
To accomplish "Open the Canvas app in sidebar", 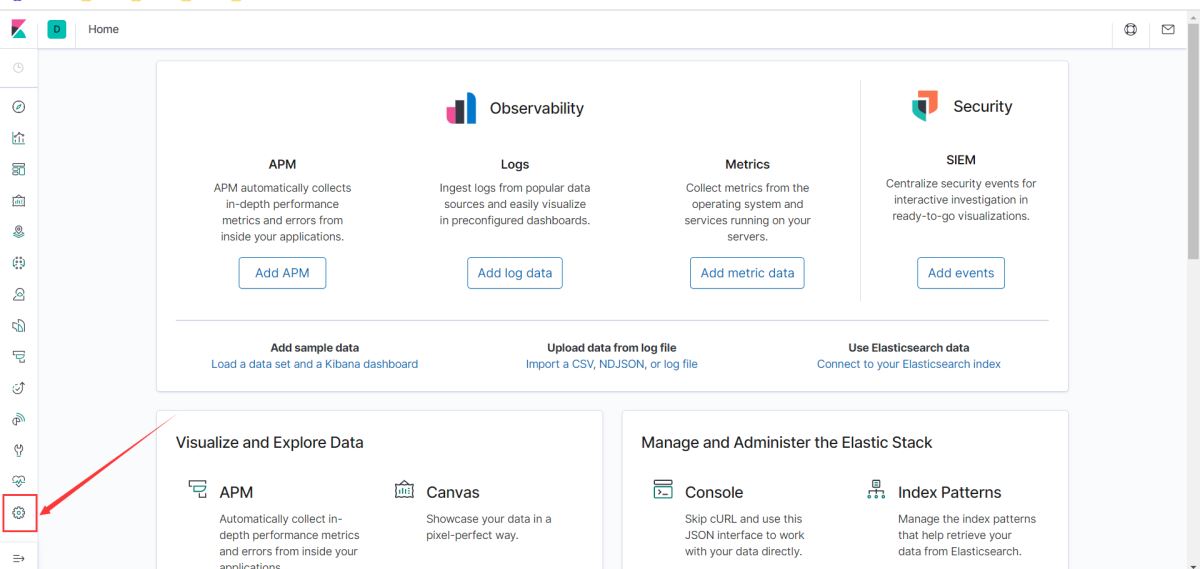I will 18,200.
